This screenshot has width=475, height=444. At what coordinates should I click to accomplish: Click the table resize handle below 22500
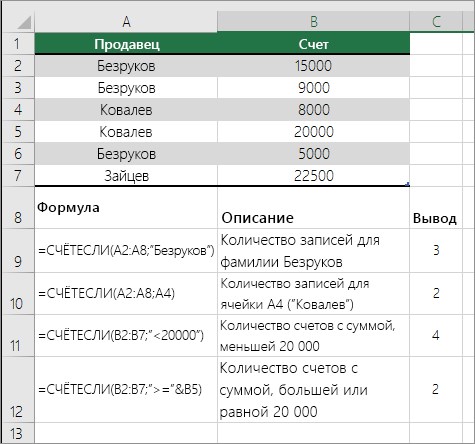pos(408,184)
